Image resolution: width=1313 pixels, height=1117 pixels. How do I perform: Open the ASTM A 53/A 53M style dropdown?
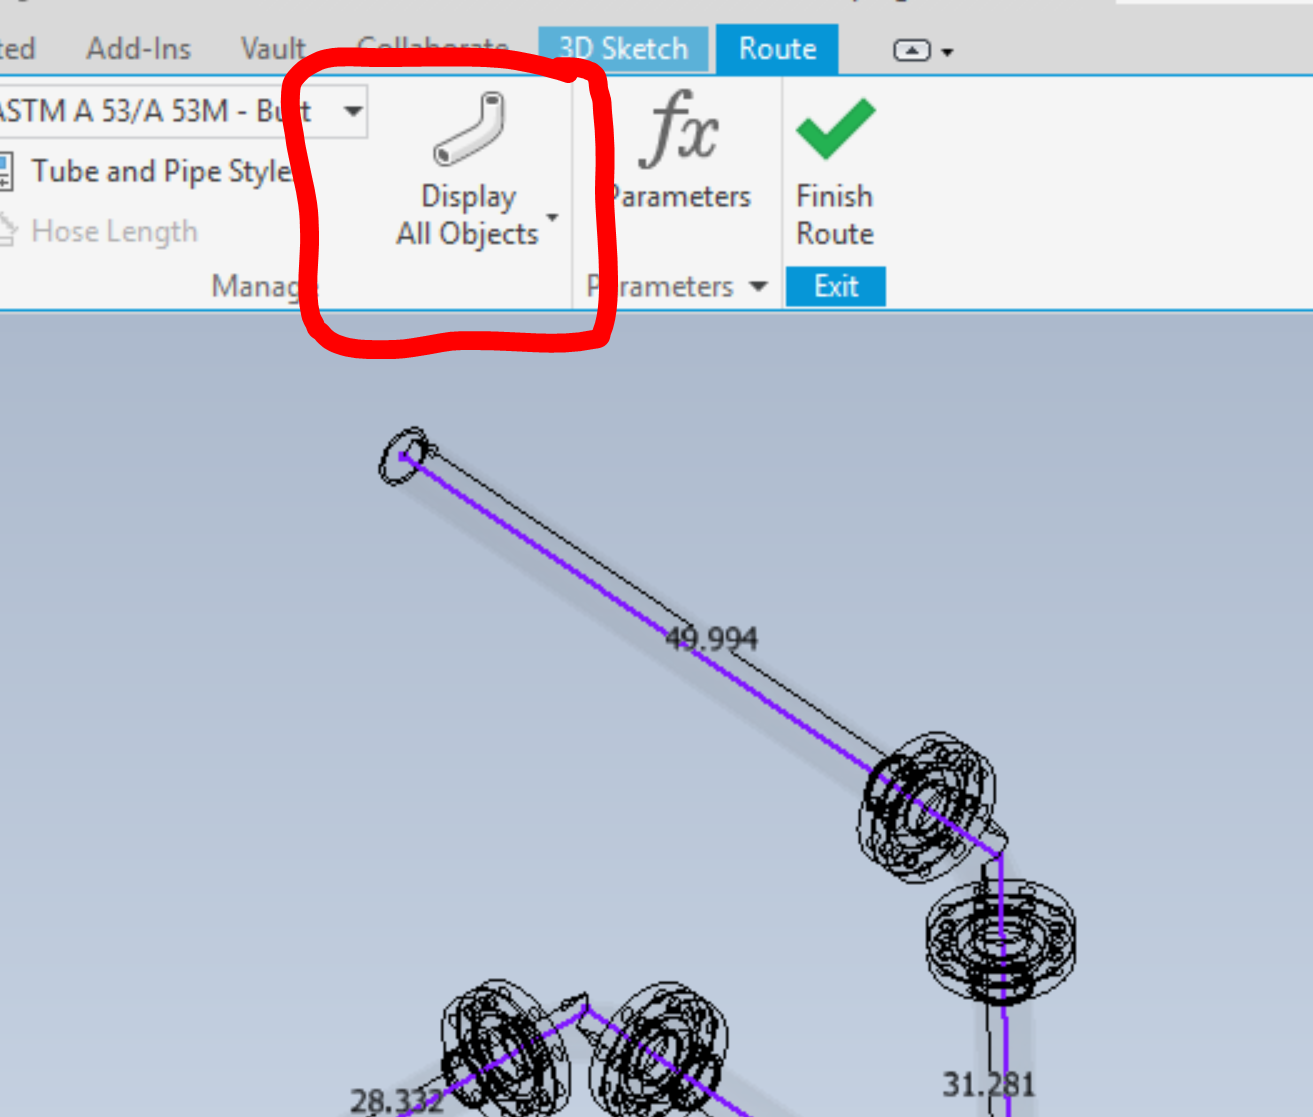pyautogui.click(x=352, y=112)
